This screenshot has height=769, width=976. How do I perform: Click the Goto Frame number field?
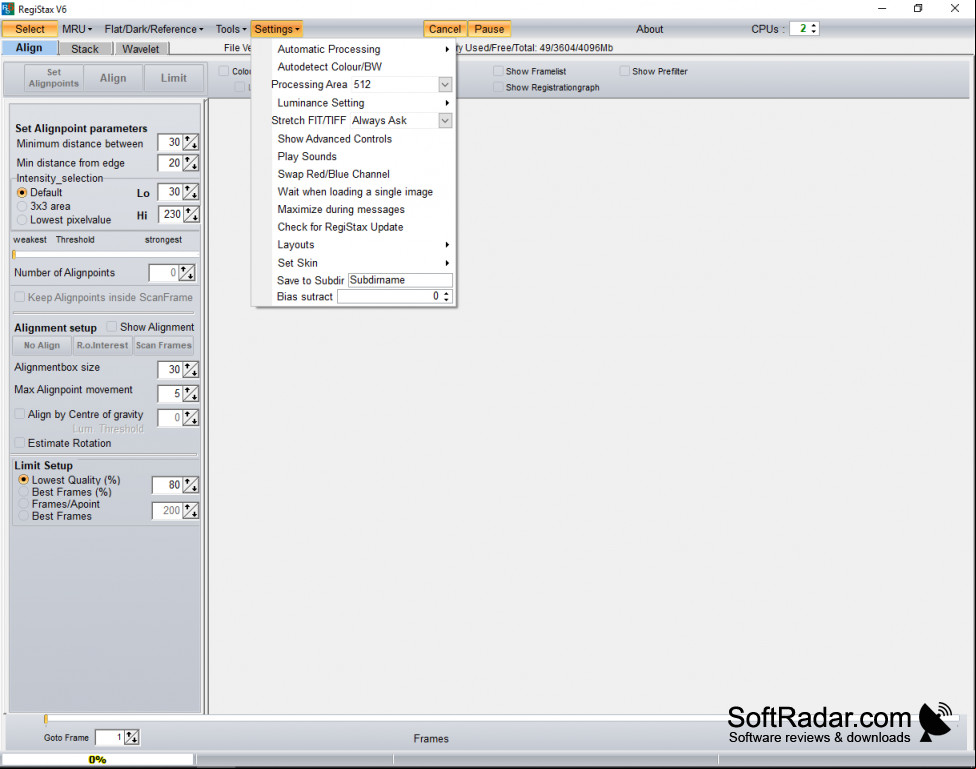pos(110,737)
